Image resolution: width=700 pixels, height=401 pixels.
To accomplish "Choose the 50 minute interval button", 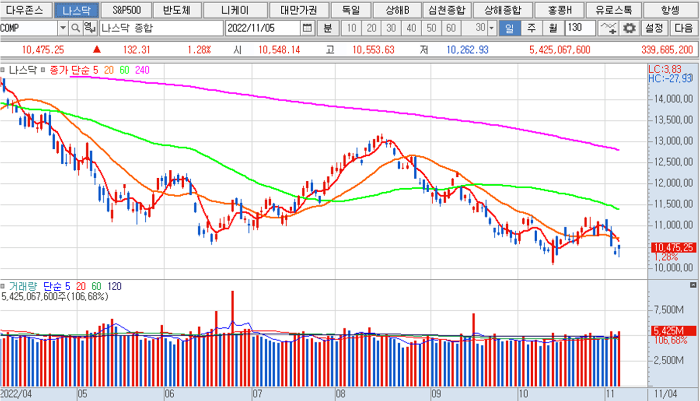I will point(431,28).
